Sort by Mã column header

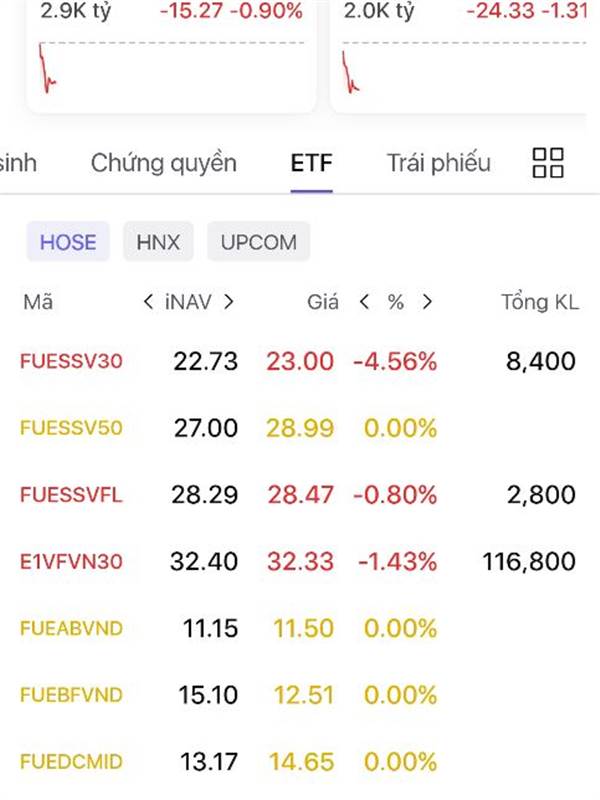[38, 302]
